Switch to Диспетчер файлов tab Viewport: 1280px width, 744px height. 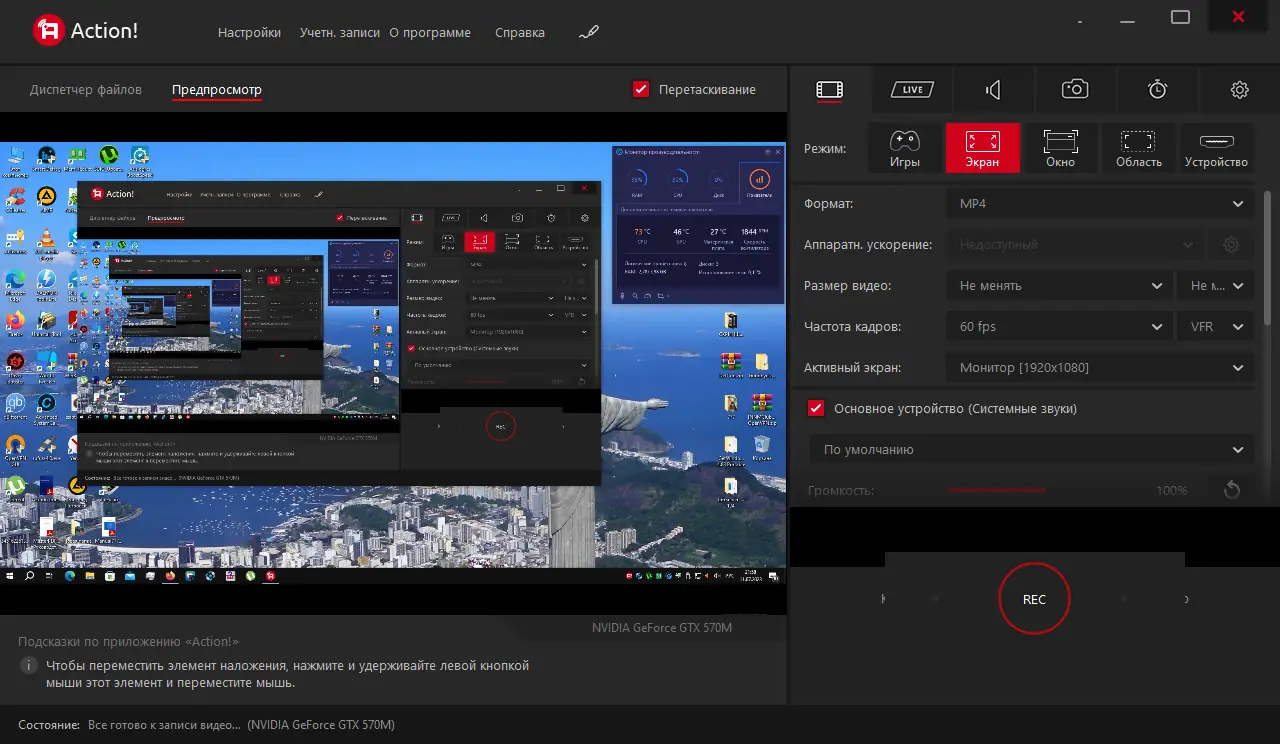click(x=86, y=89)
